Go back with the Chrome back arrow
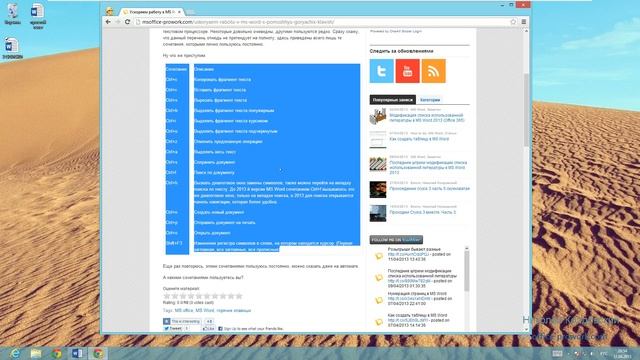 [108, 22]
